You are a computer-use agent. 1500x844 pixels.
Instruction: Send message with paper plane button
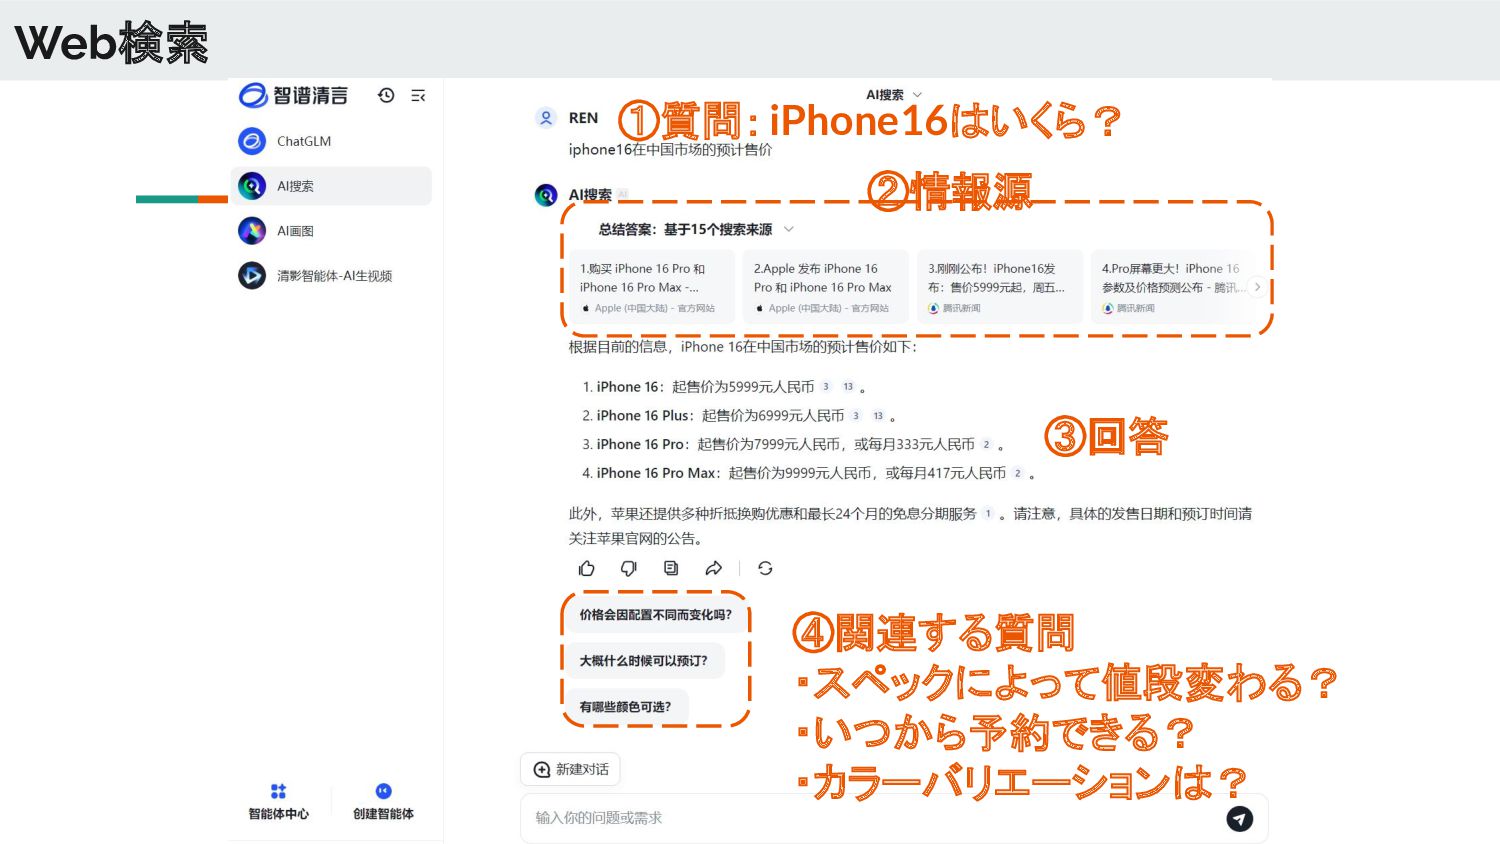click(1240, 818)
